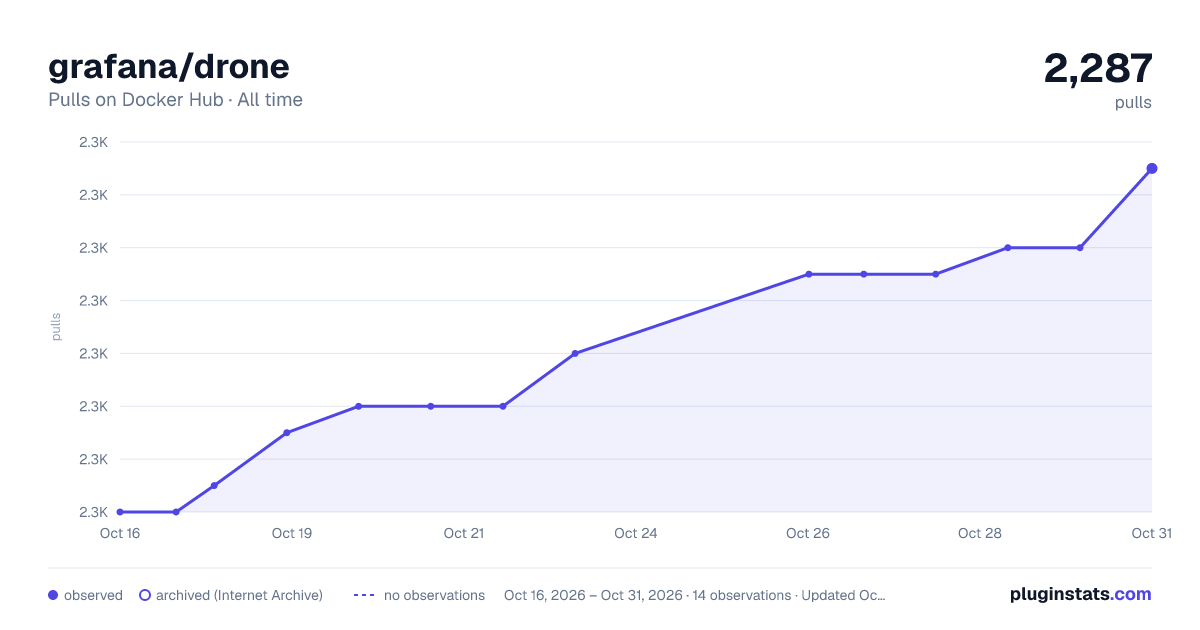Click the Oct 28 axis label
This screenshot has width=1200, height=630.
click(980, 533)
